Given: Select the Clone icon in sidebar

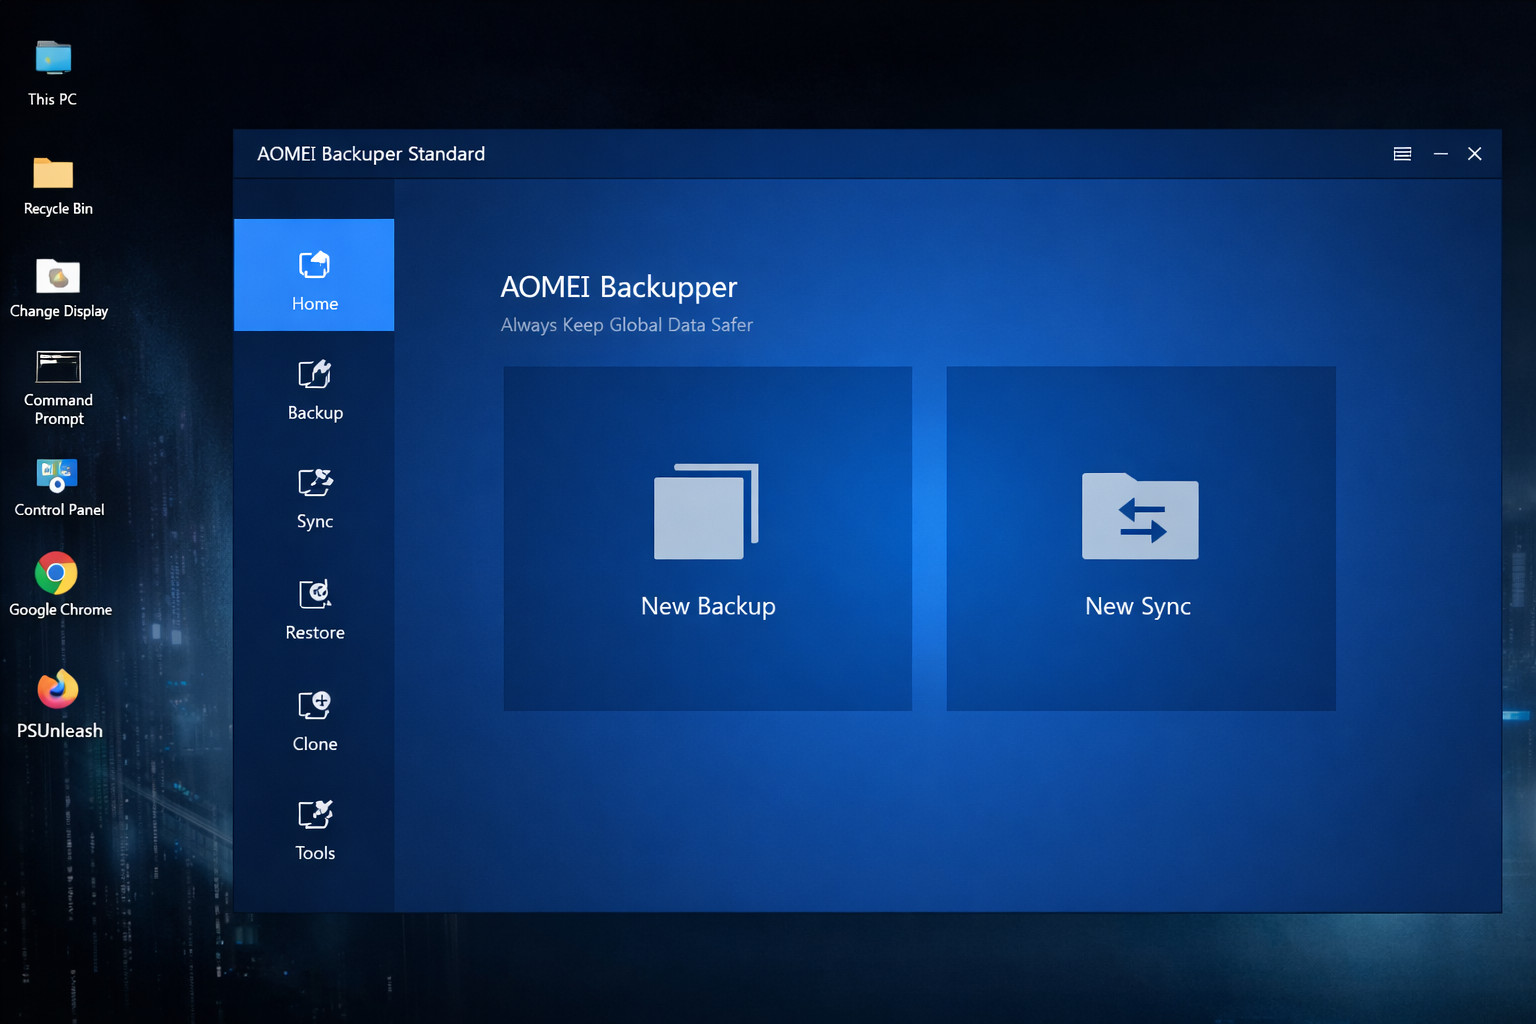Looking at the screenshot, I should 314,706.
